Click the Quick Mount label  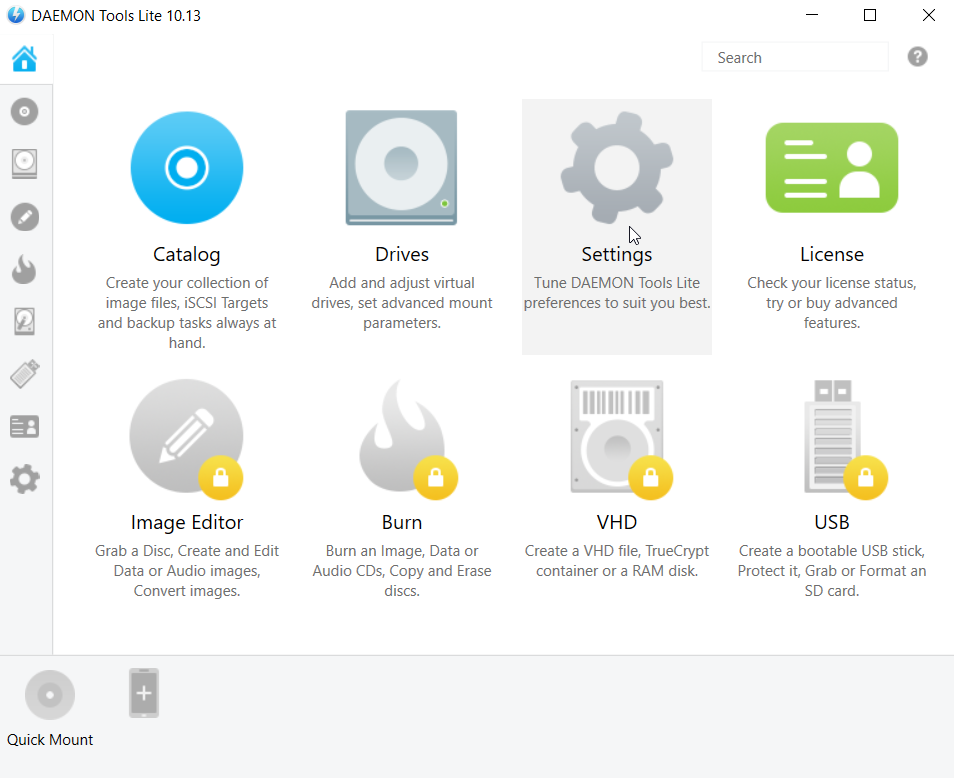pos(50,740)
